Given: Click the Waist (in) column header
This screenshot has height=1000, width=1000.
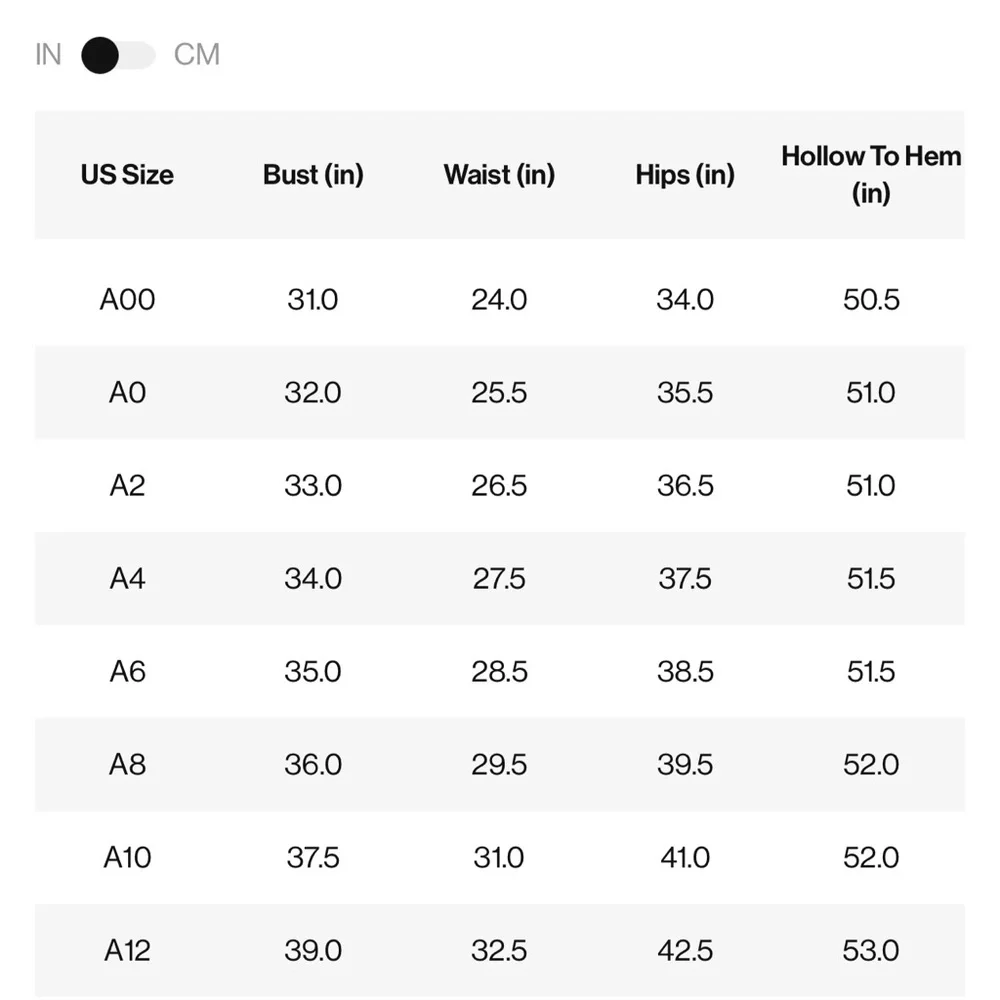Looking at the screenshot, I should (x=499, y=175).
